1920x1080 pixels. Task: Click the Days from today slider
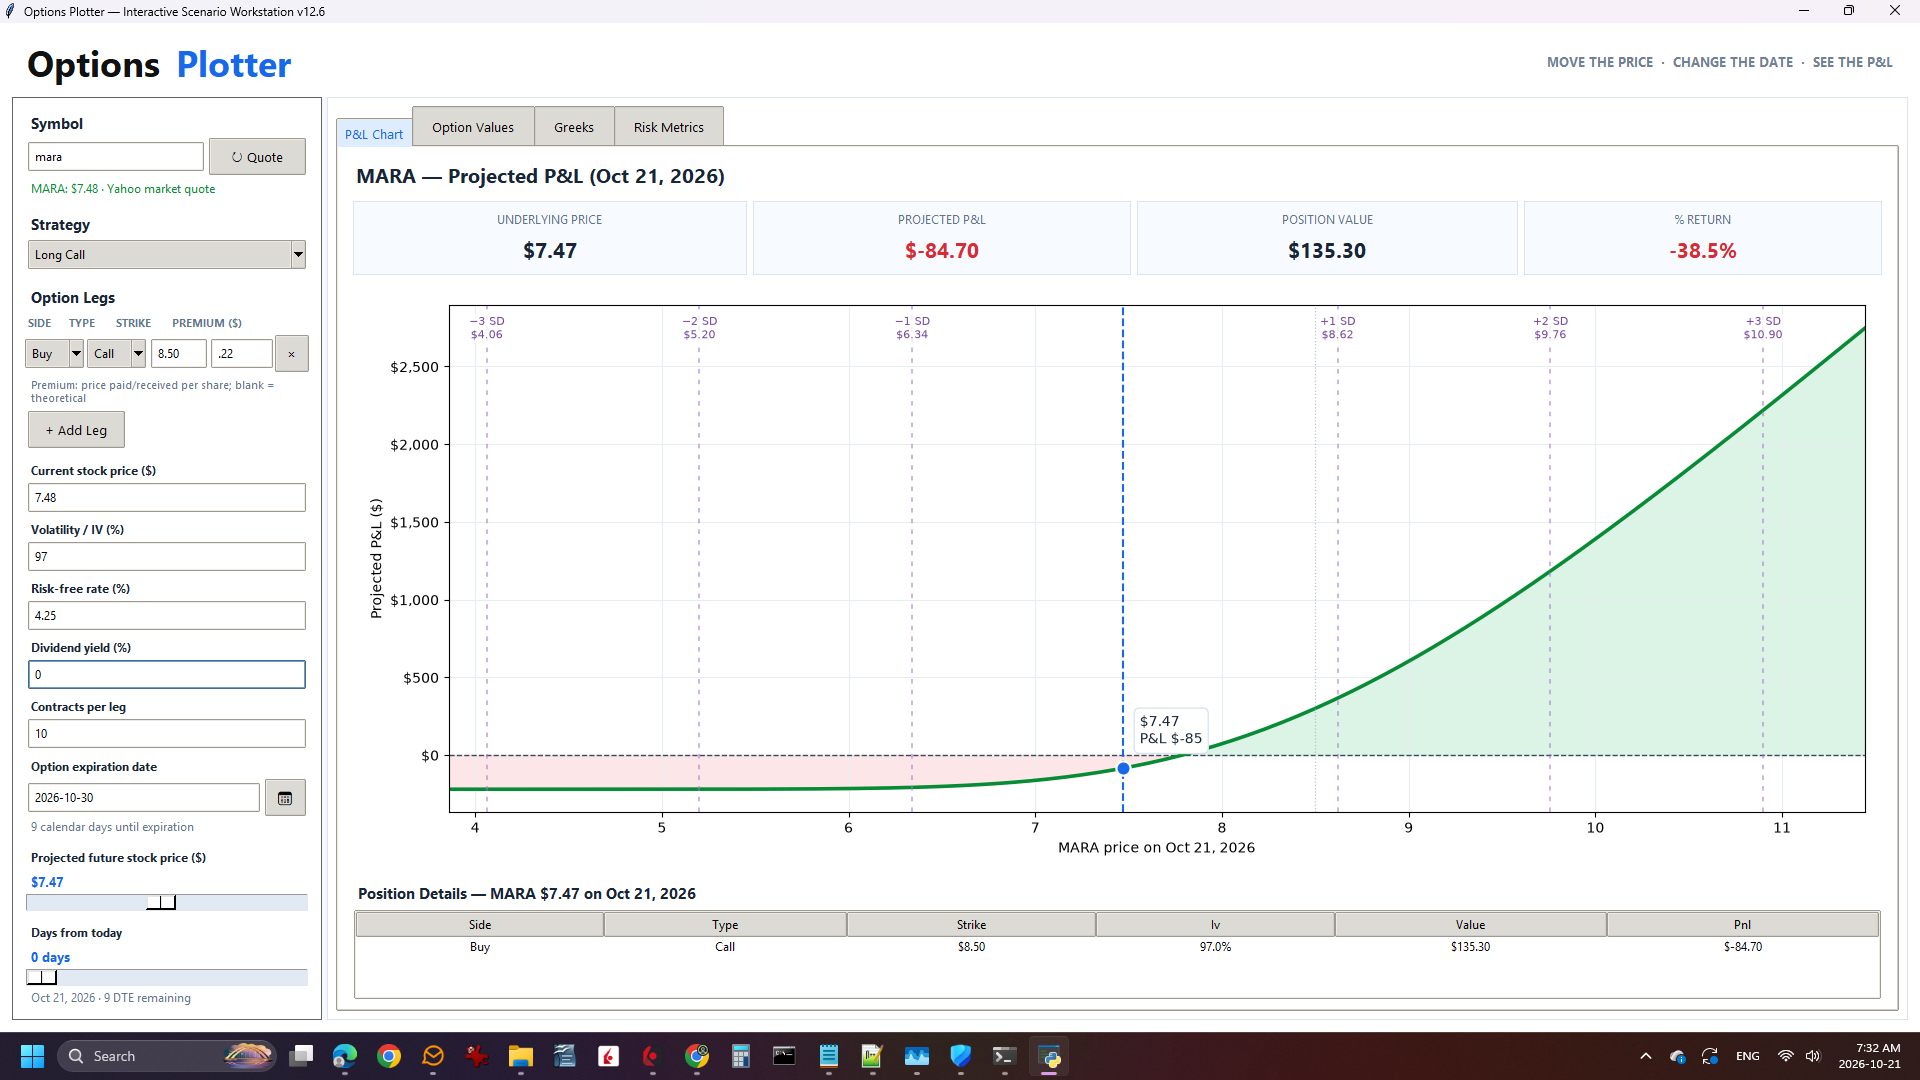click(x=166, y=978)
